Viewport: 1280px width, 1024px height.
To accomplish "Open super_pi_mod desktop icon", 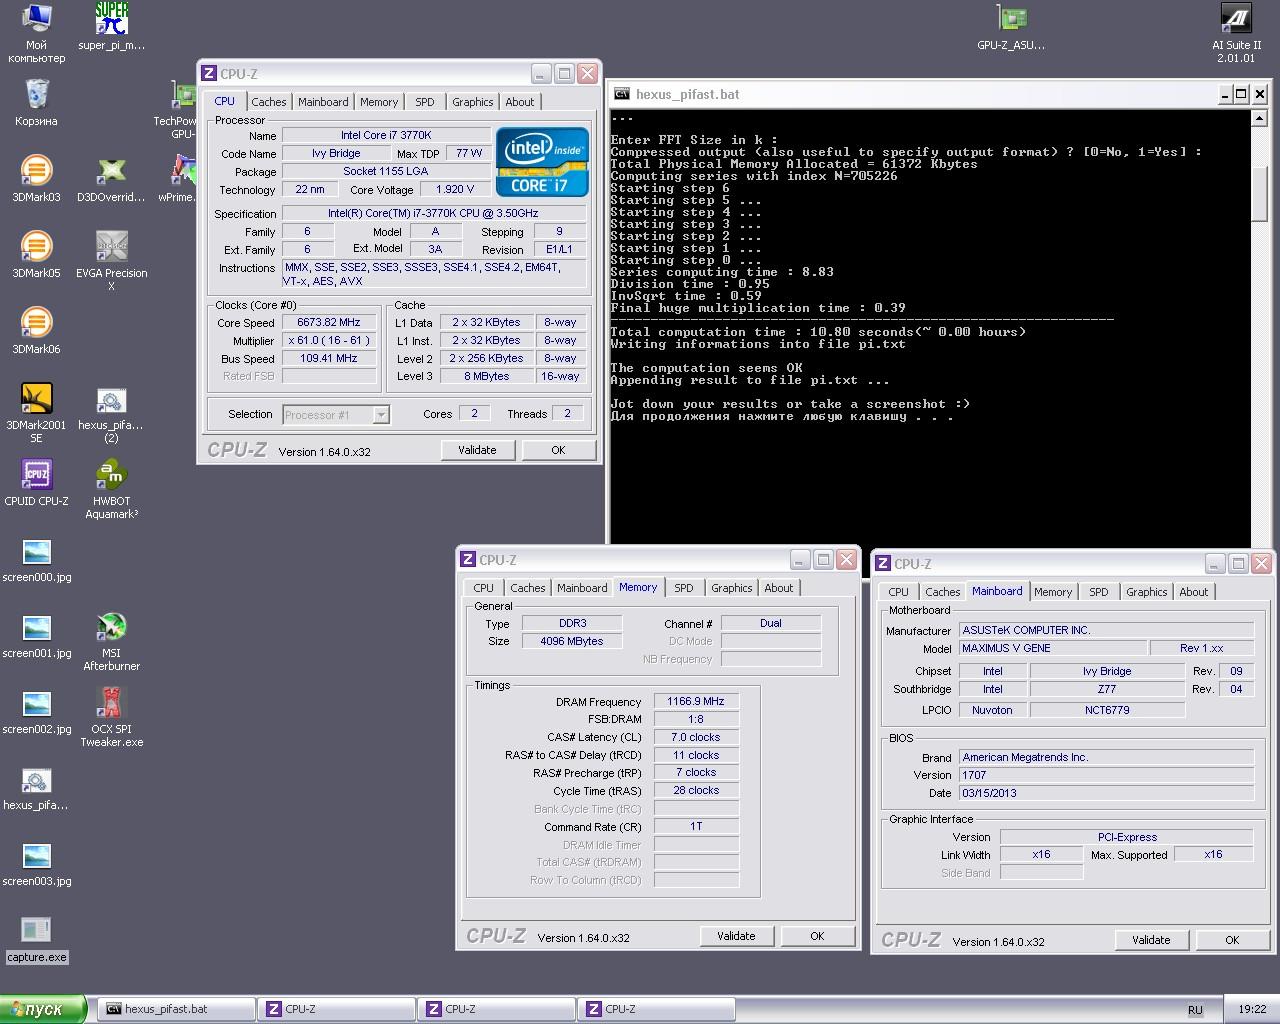I will point(111,26).
